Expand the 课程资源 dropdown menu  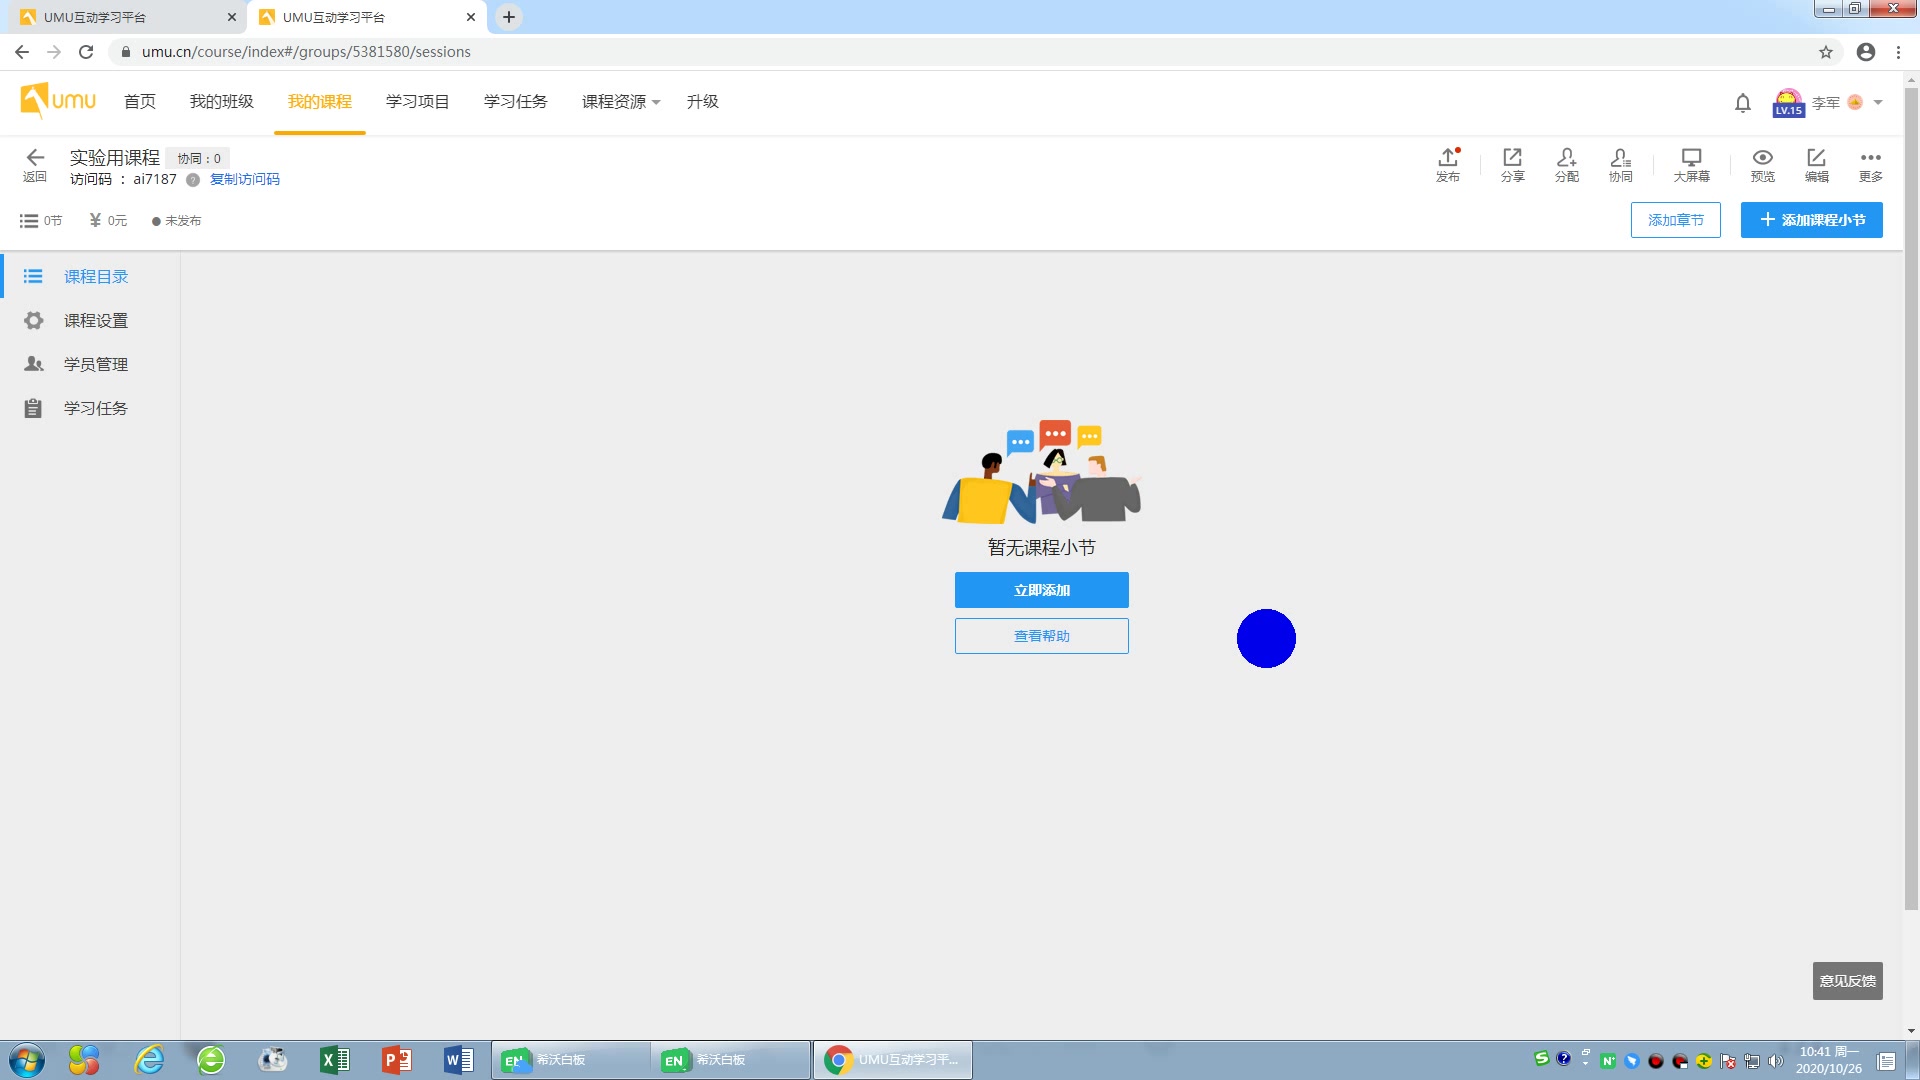click(621, 102)
